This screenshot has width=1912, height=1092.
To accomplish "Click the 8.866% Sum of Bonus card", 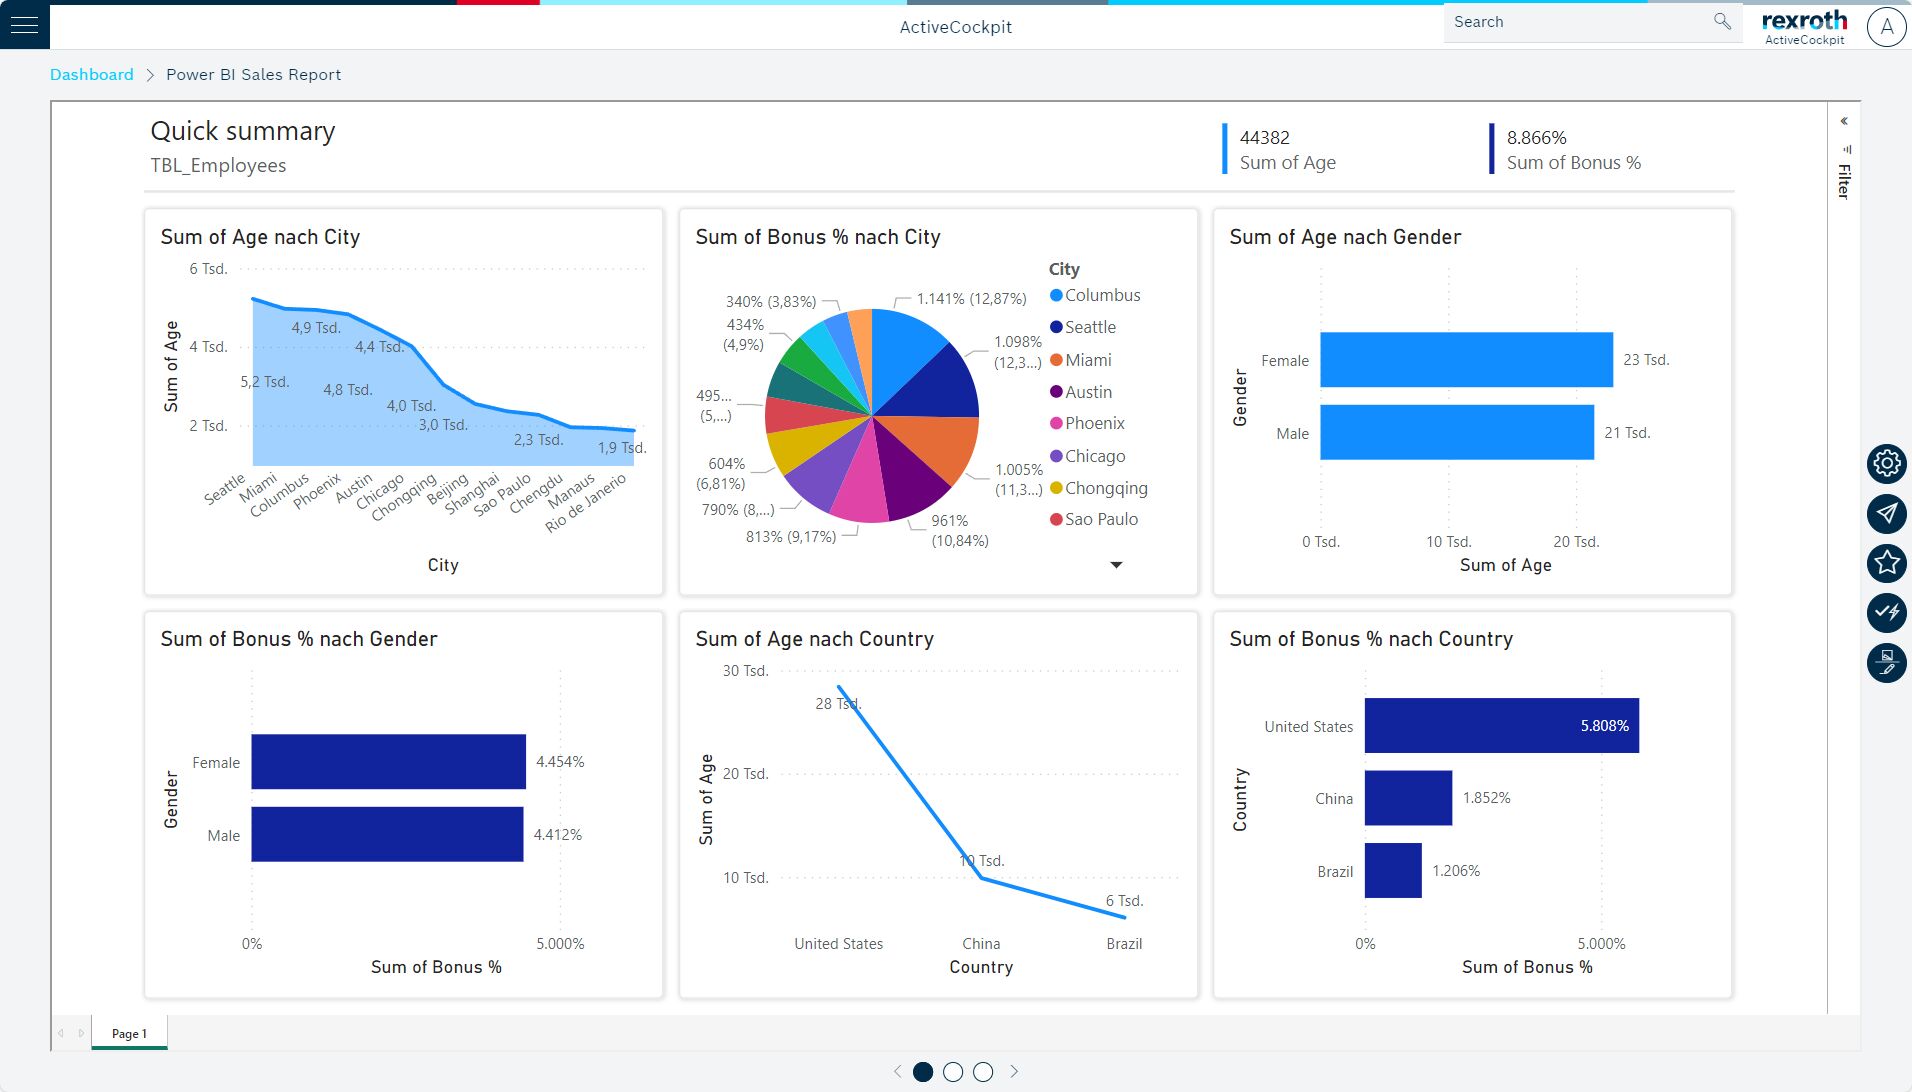I will [1566, 149].
